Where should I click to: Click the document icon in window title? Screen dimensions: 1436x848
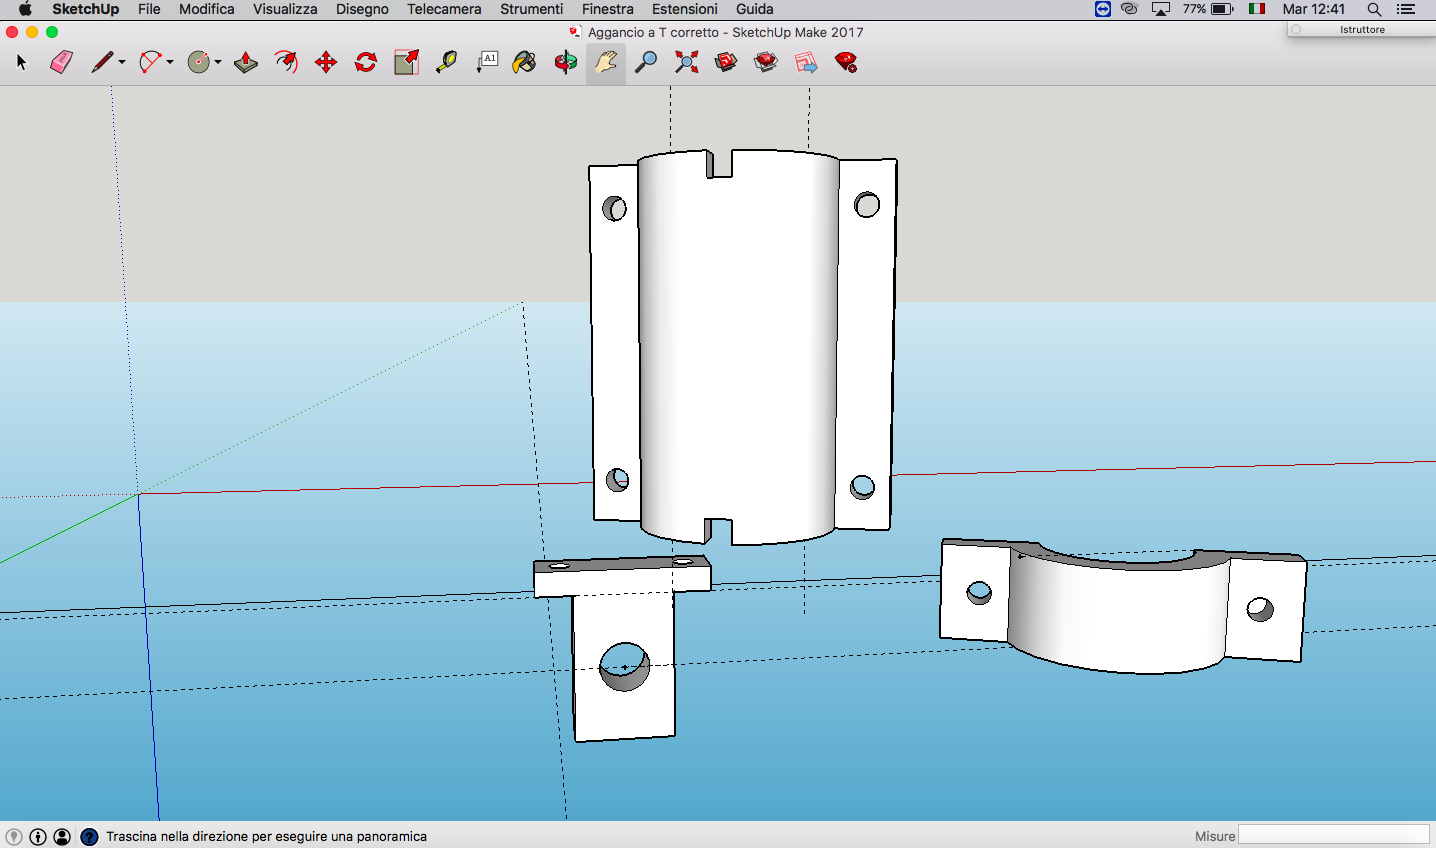pyautogui.click(x=575, y=32)
